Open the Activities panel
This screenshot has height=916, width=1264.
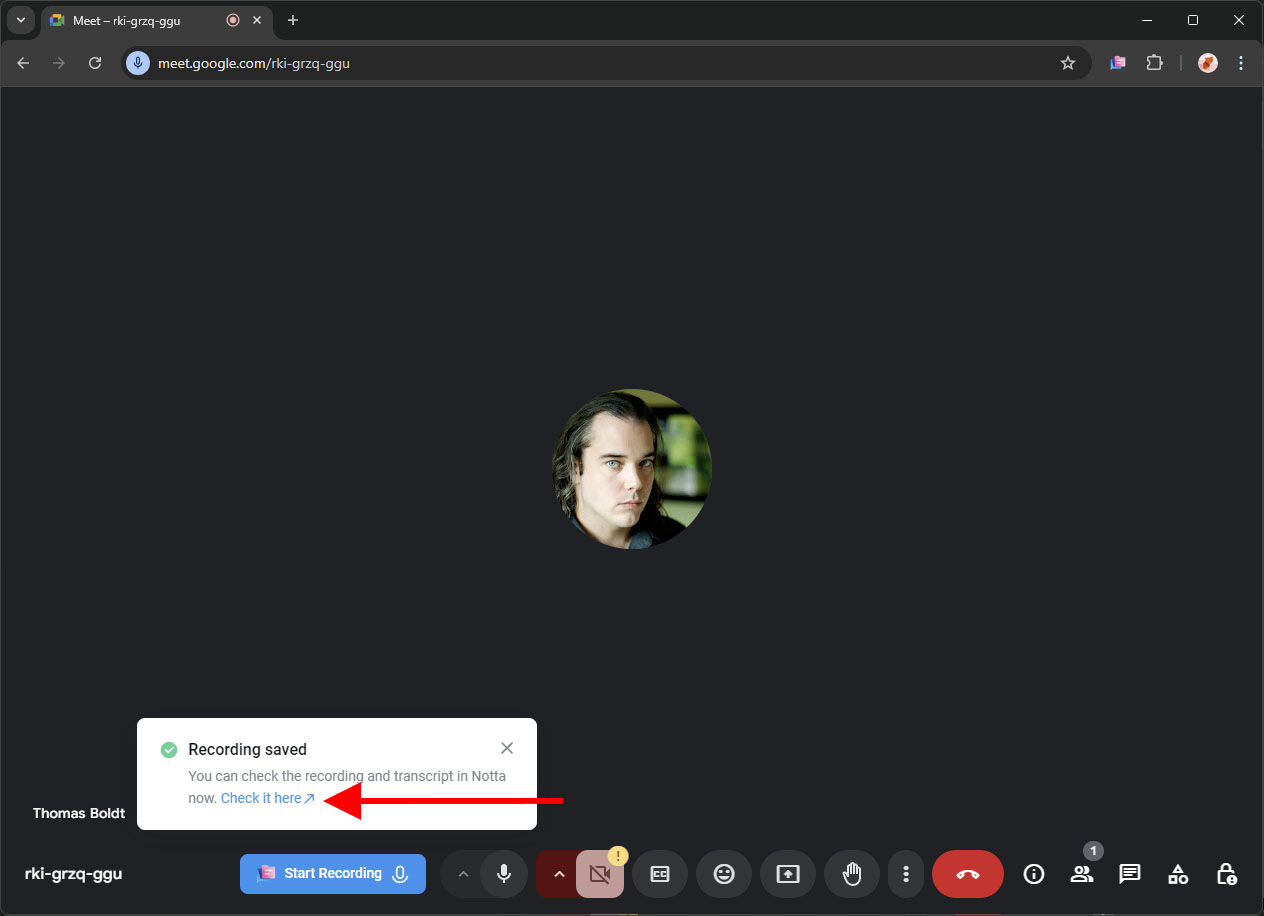[x=1178, y=874]
